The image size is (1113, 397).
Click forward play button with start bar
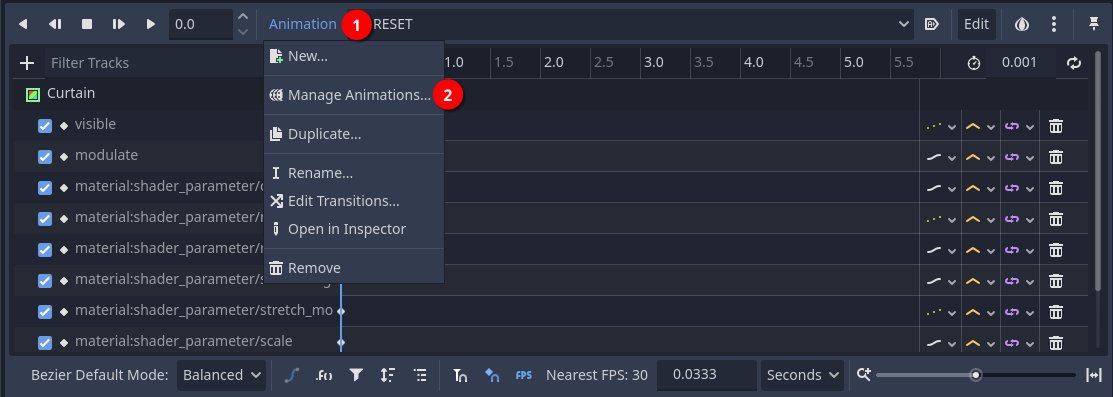(x=119, y=24)
